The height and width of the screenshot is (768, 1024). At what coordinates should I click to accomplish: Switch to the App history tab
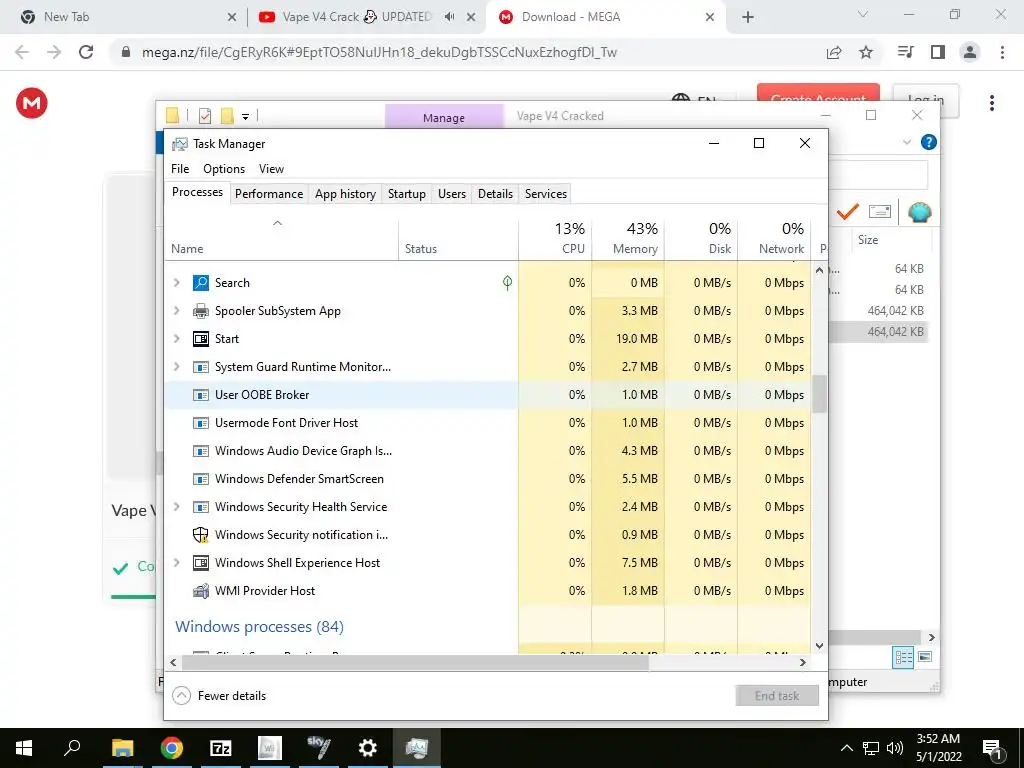point(345,194)
